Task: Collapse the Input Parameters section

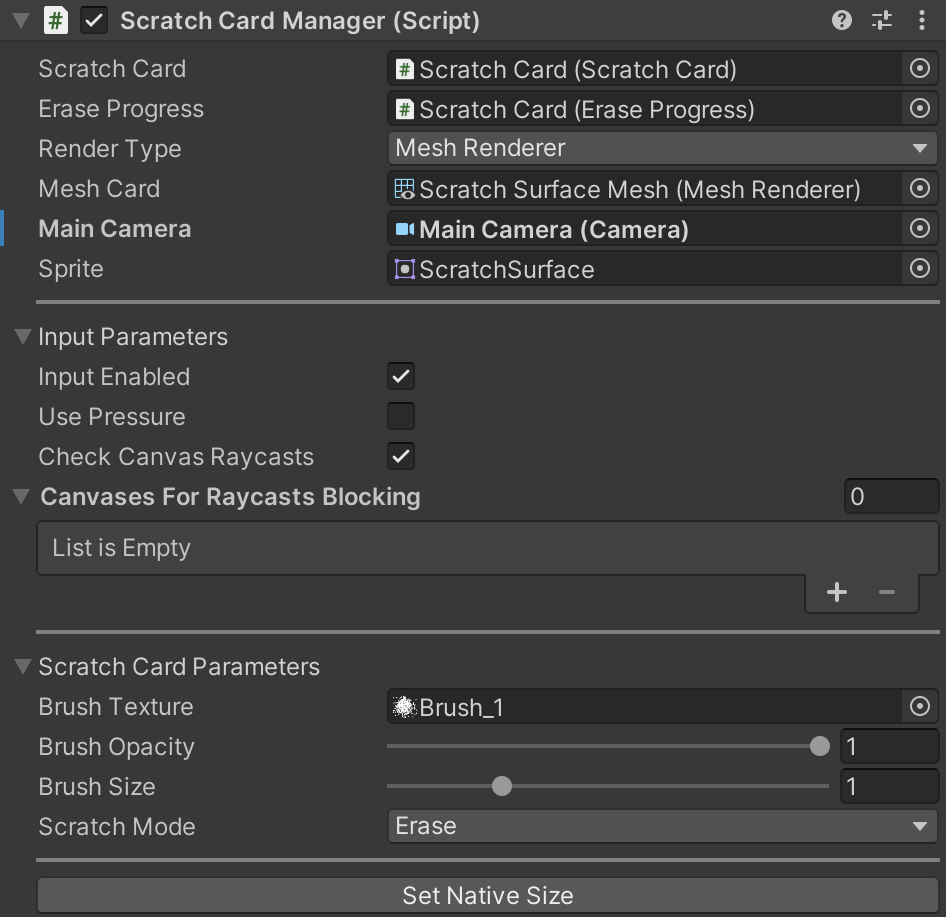Action: pos(21,336)
